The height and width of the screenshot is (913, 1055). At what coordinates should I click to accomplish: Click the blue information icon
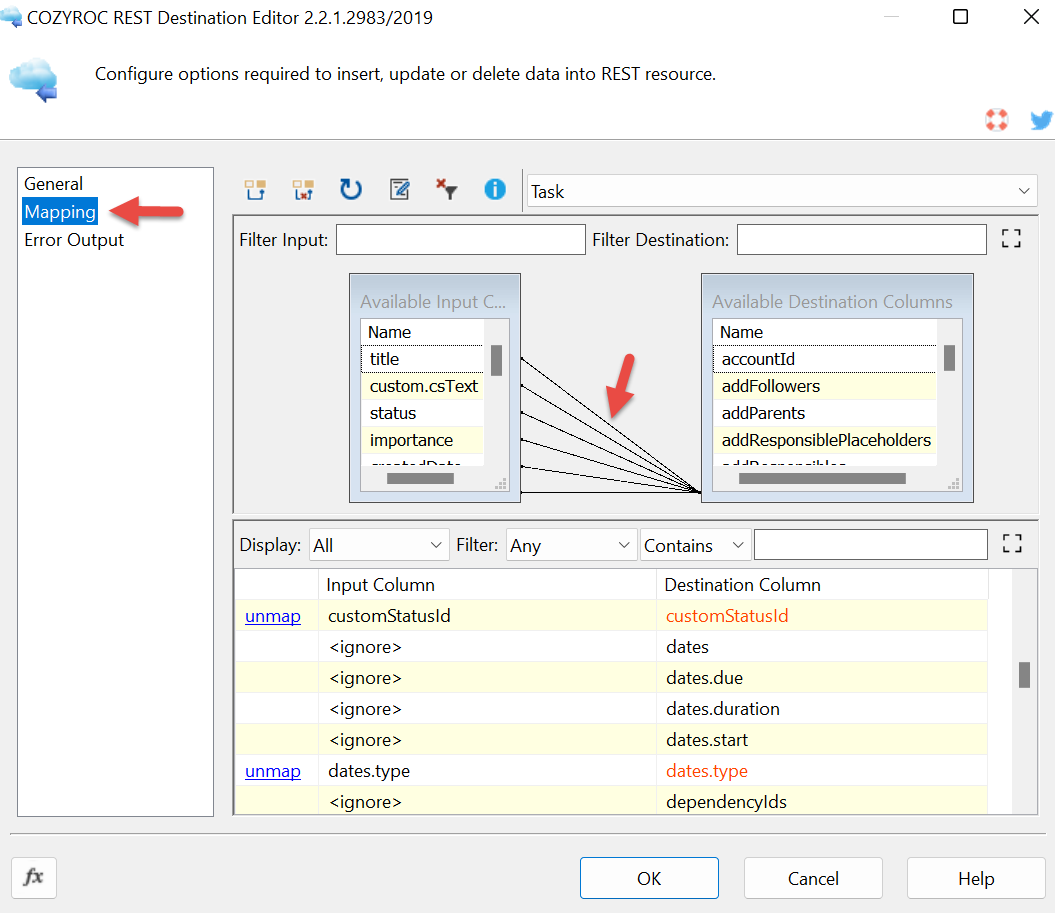tap(495, 190)
